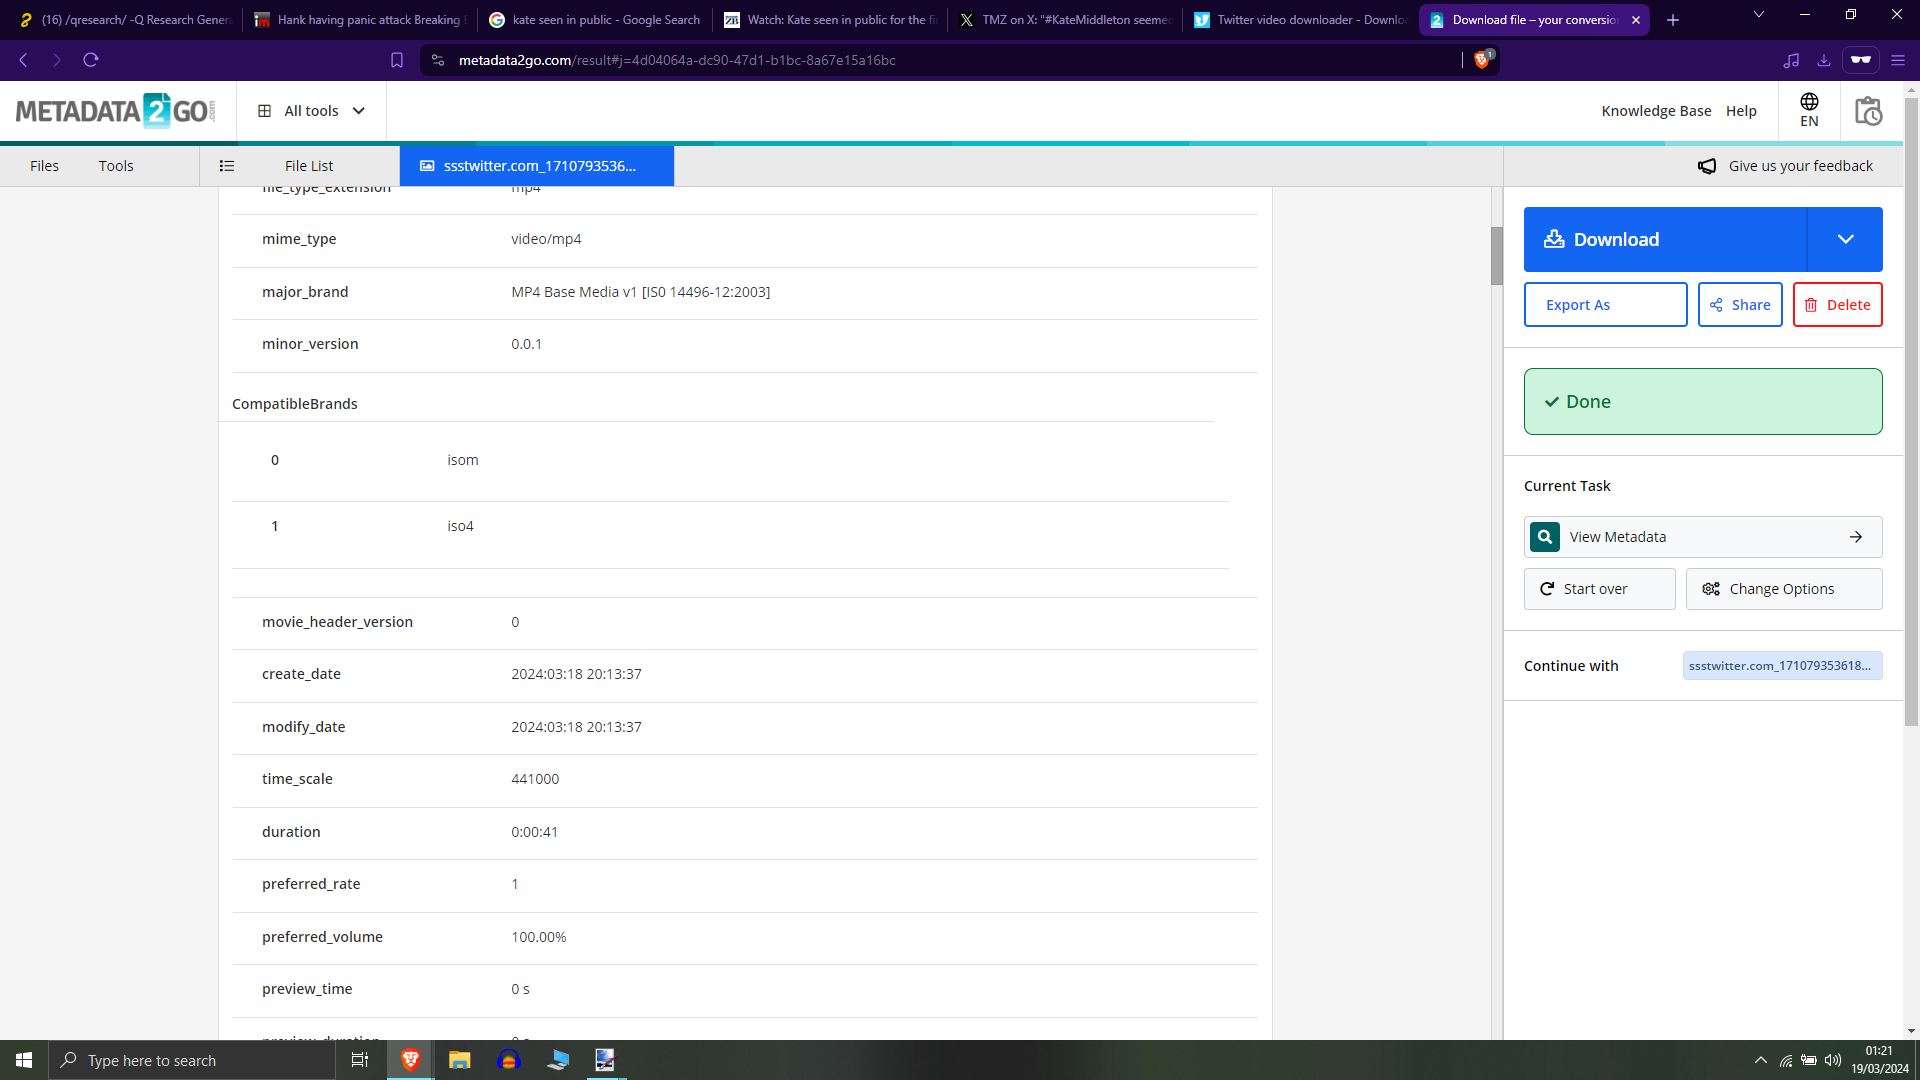Open the browser hamburger menu
This screenshot has height=1080, width=1920.
1898,60
